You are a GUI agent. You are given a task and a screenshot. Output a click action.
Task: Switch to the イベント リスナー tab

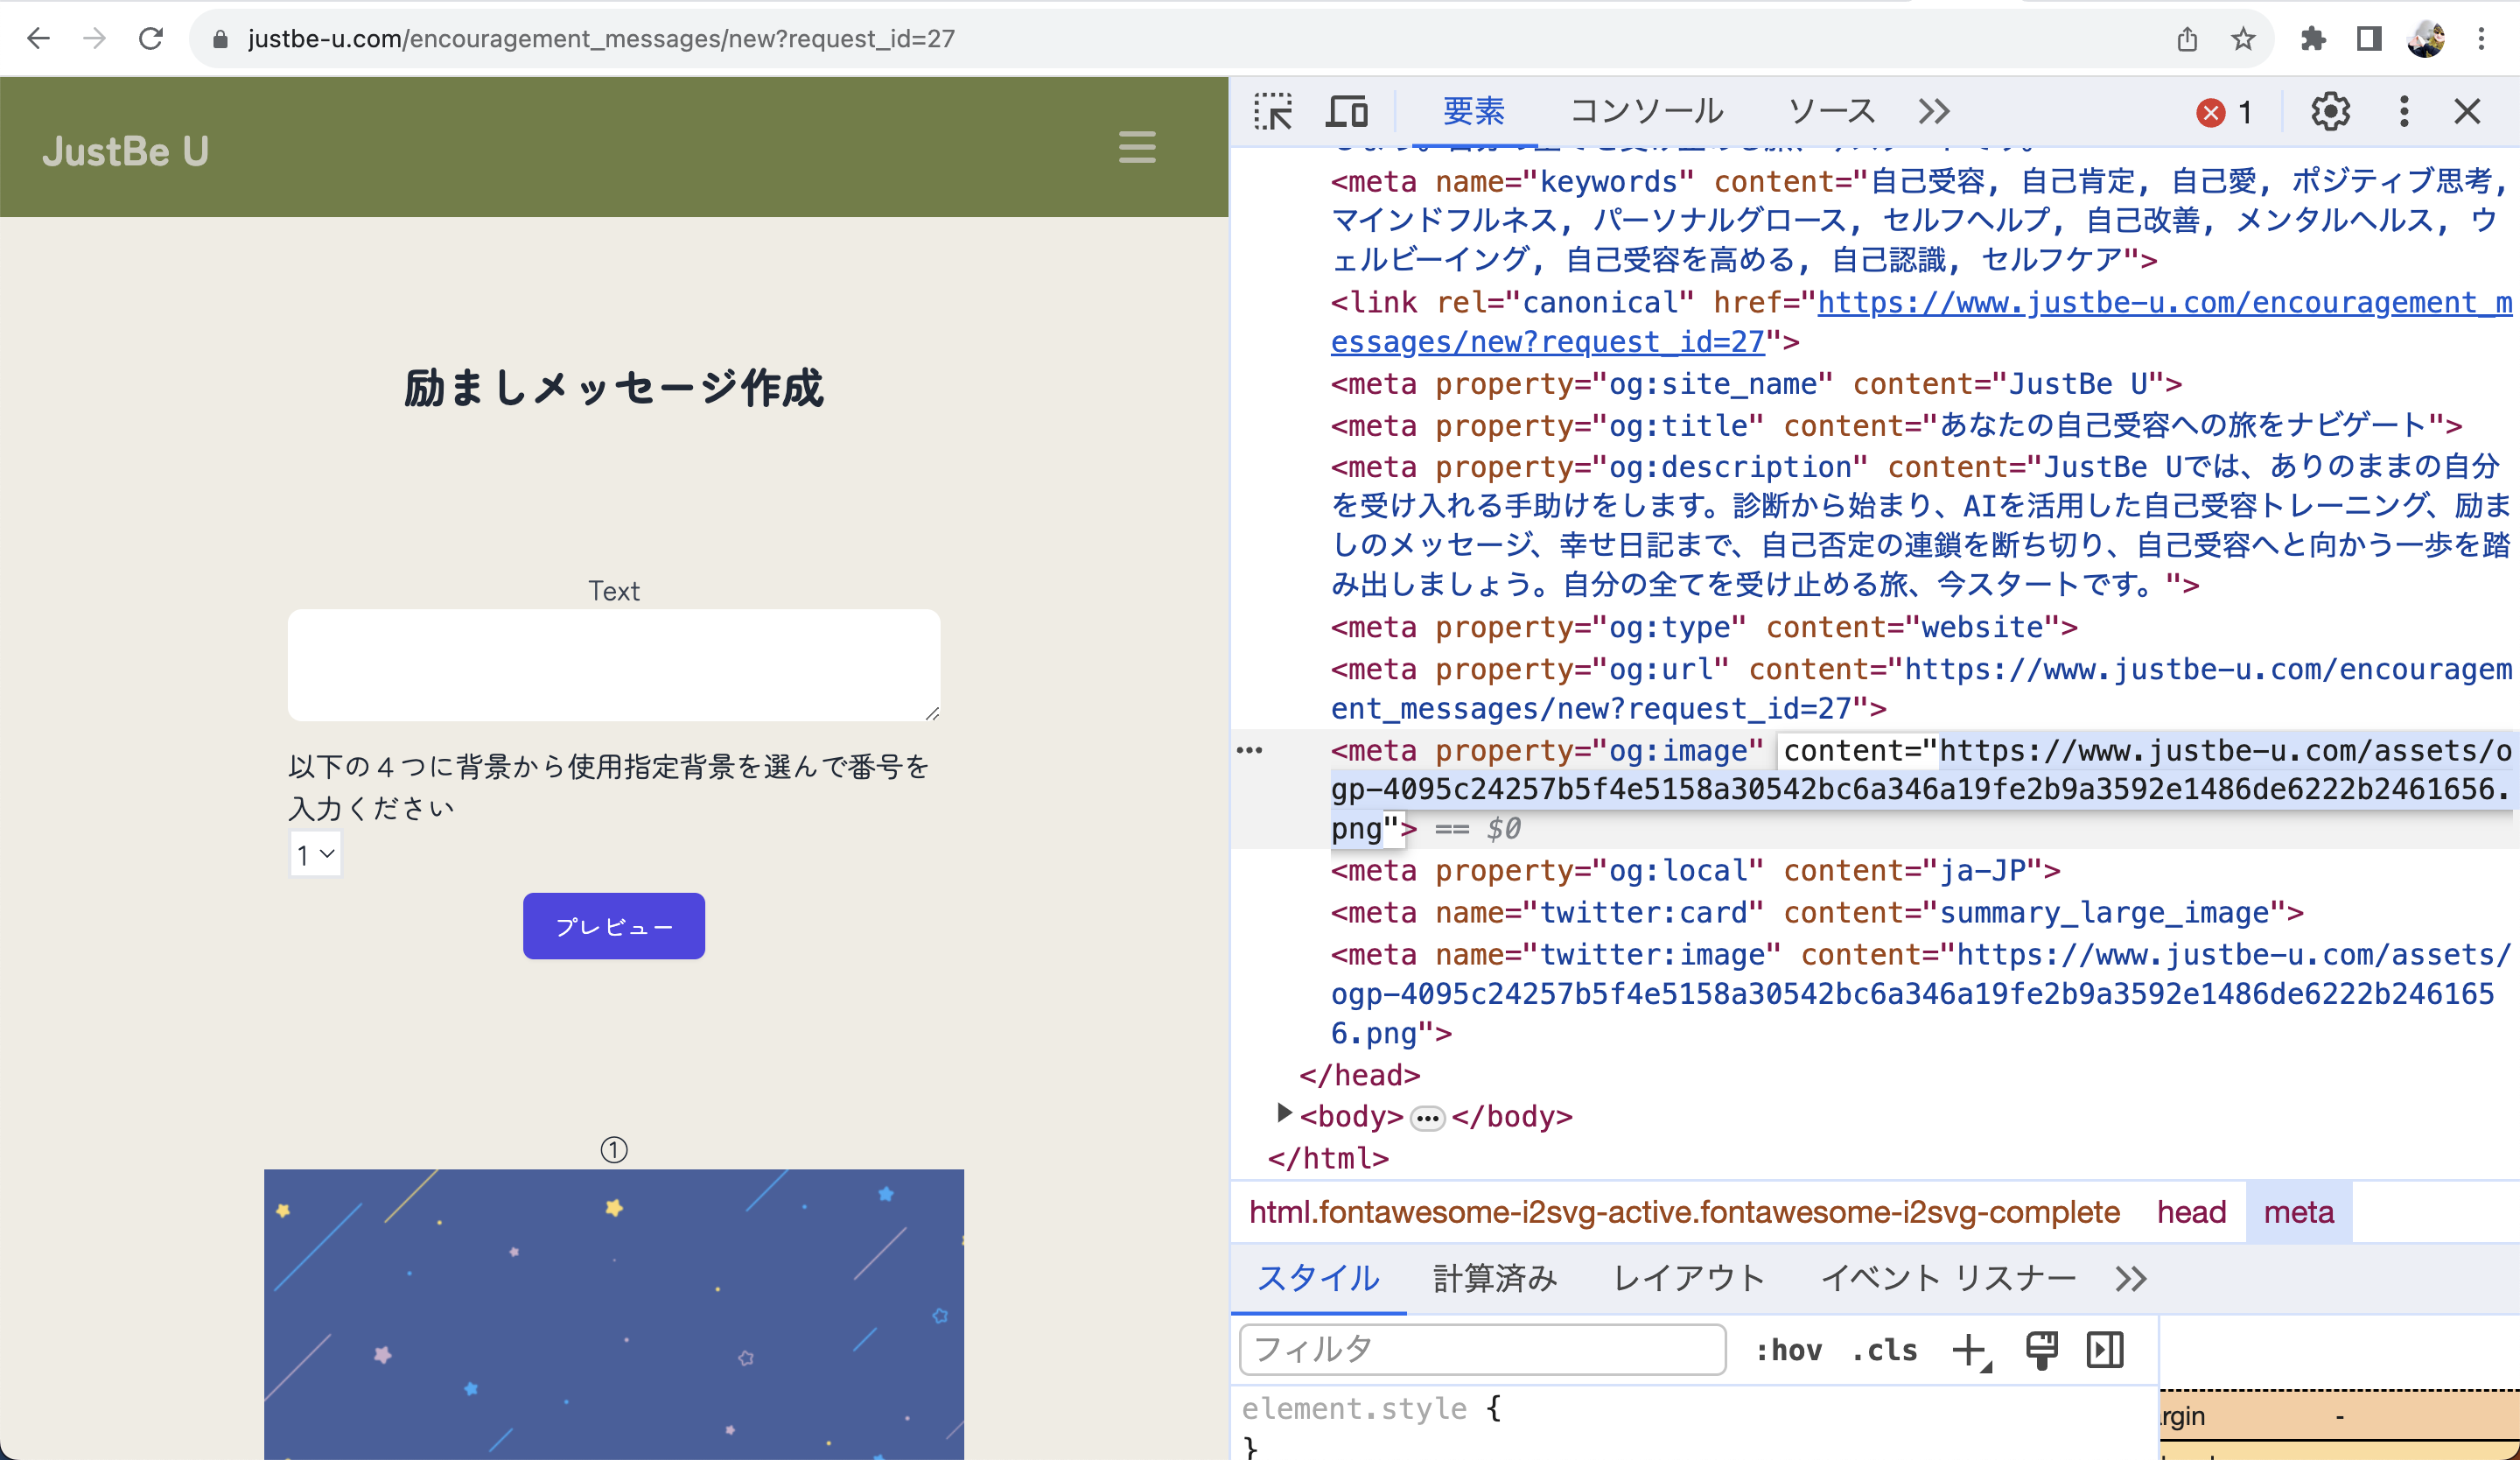[x=1947, y=1278]
